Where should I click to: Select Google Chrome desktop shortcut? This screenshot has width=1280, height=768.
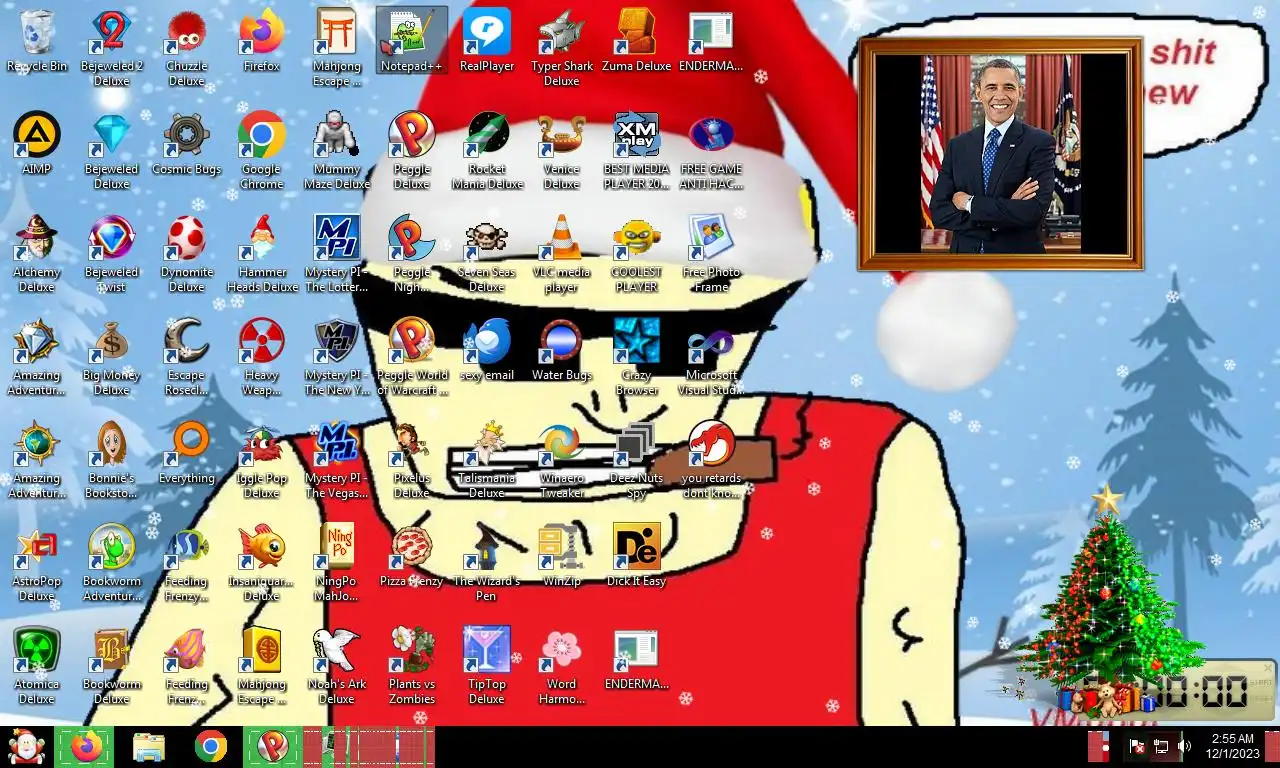(x=262, y=149)
